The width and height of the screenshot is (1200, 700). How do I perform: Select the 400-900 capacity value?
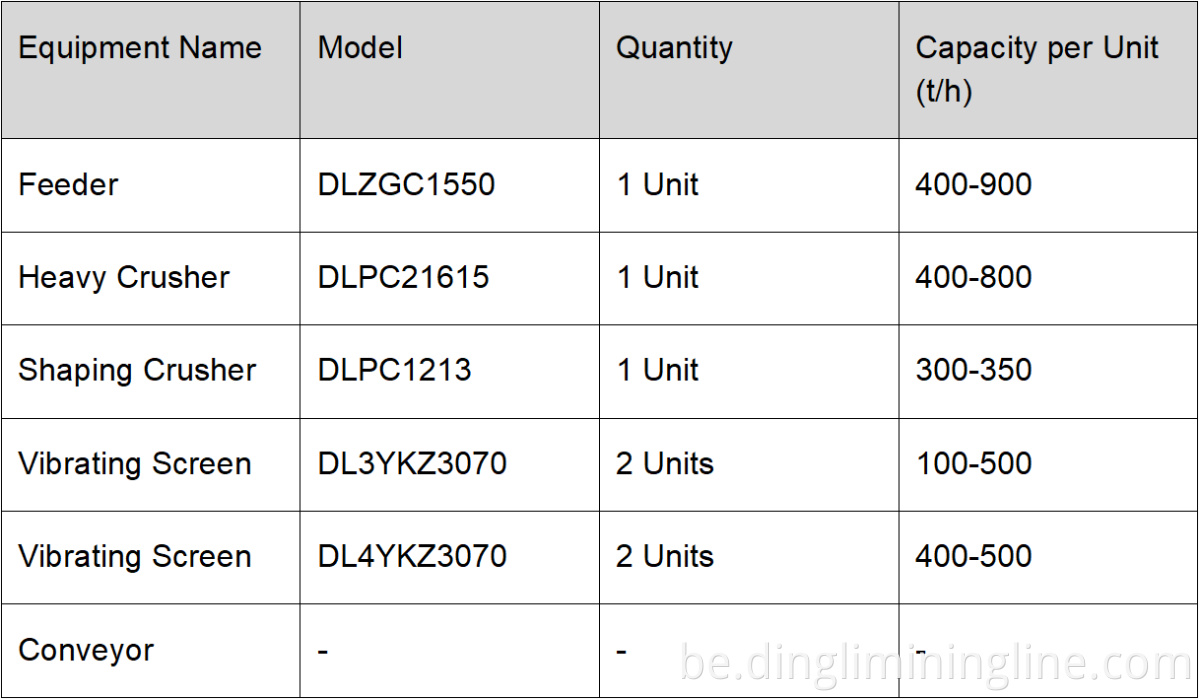pos(973,185)
